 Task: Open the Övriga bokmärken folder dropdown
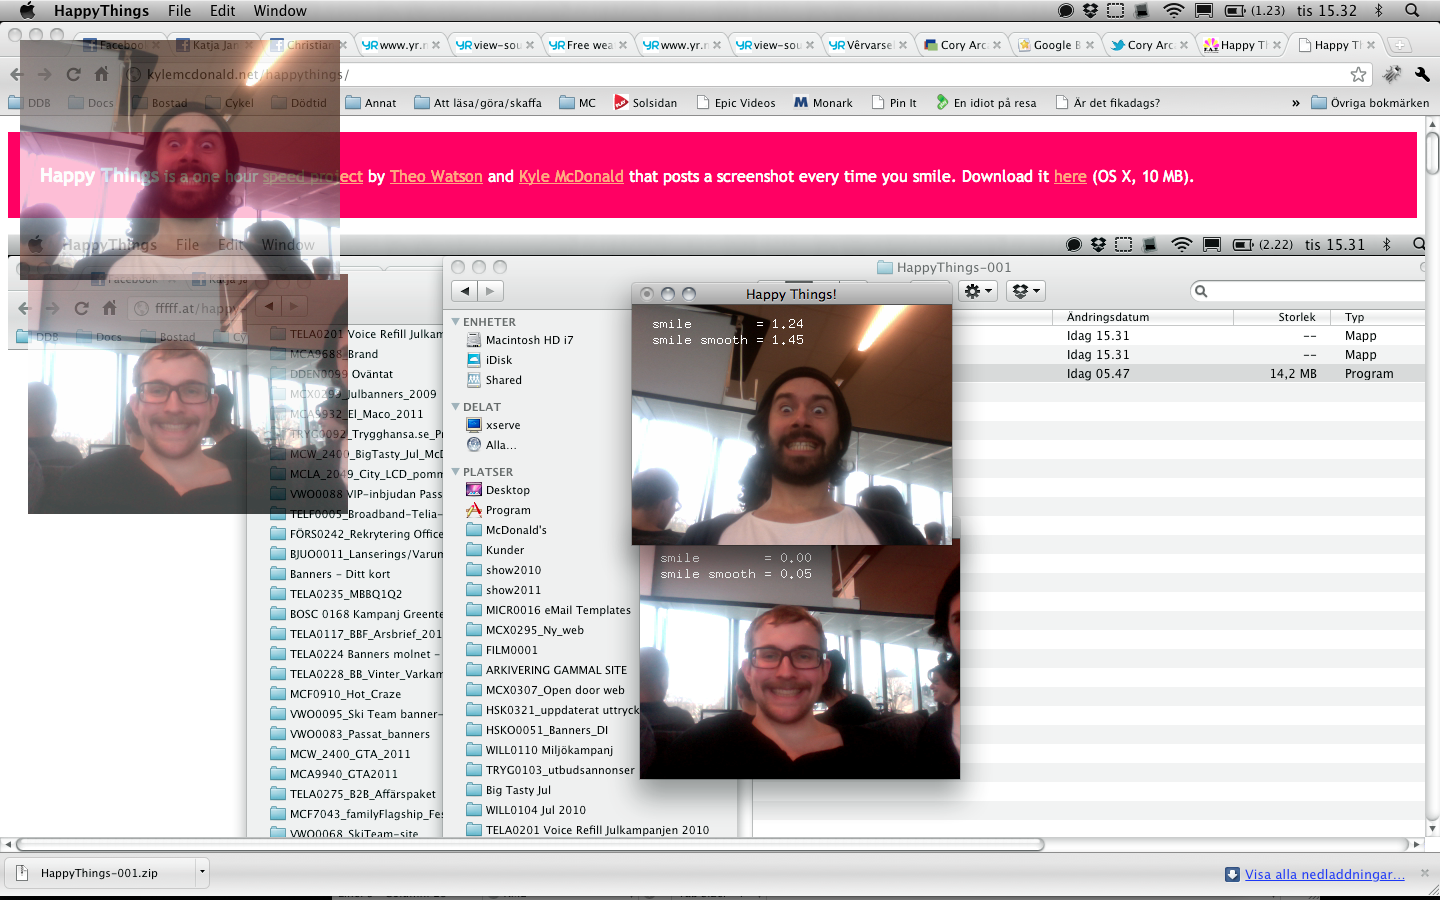coord(1369,102)
